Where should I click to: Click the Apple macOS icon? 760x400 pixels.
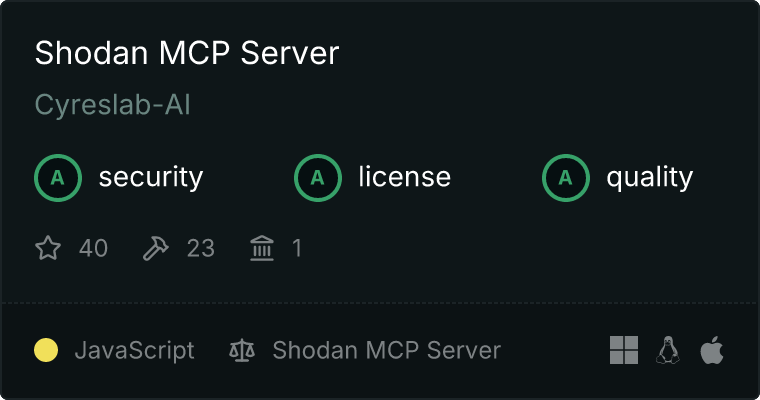(x=712, y=350)
